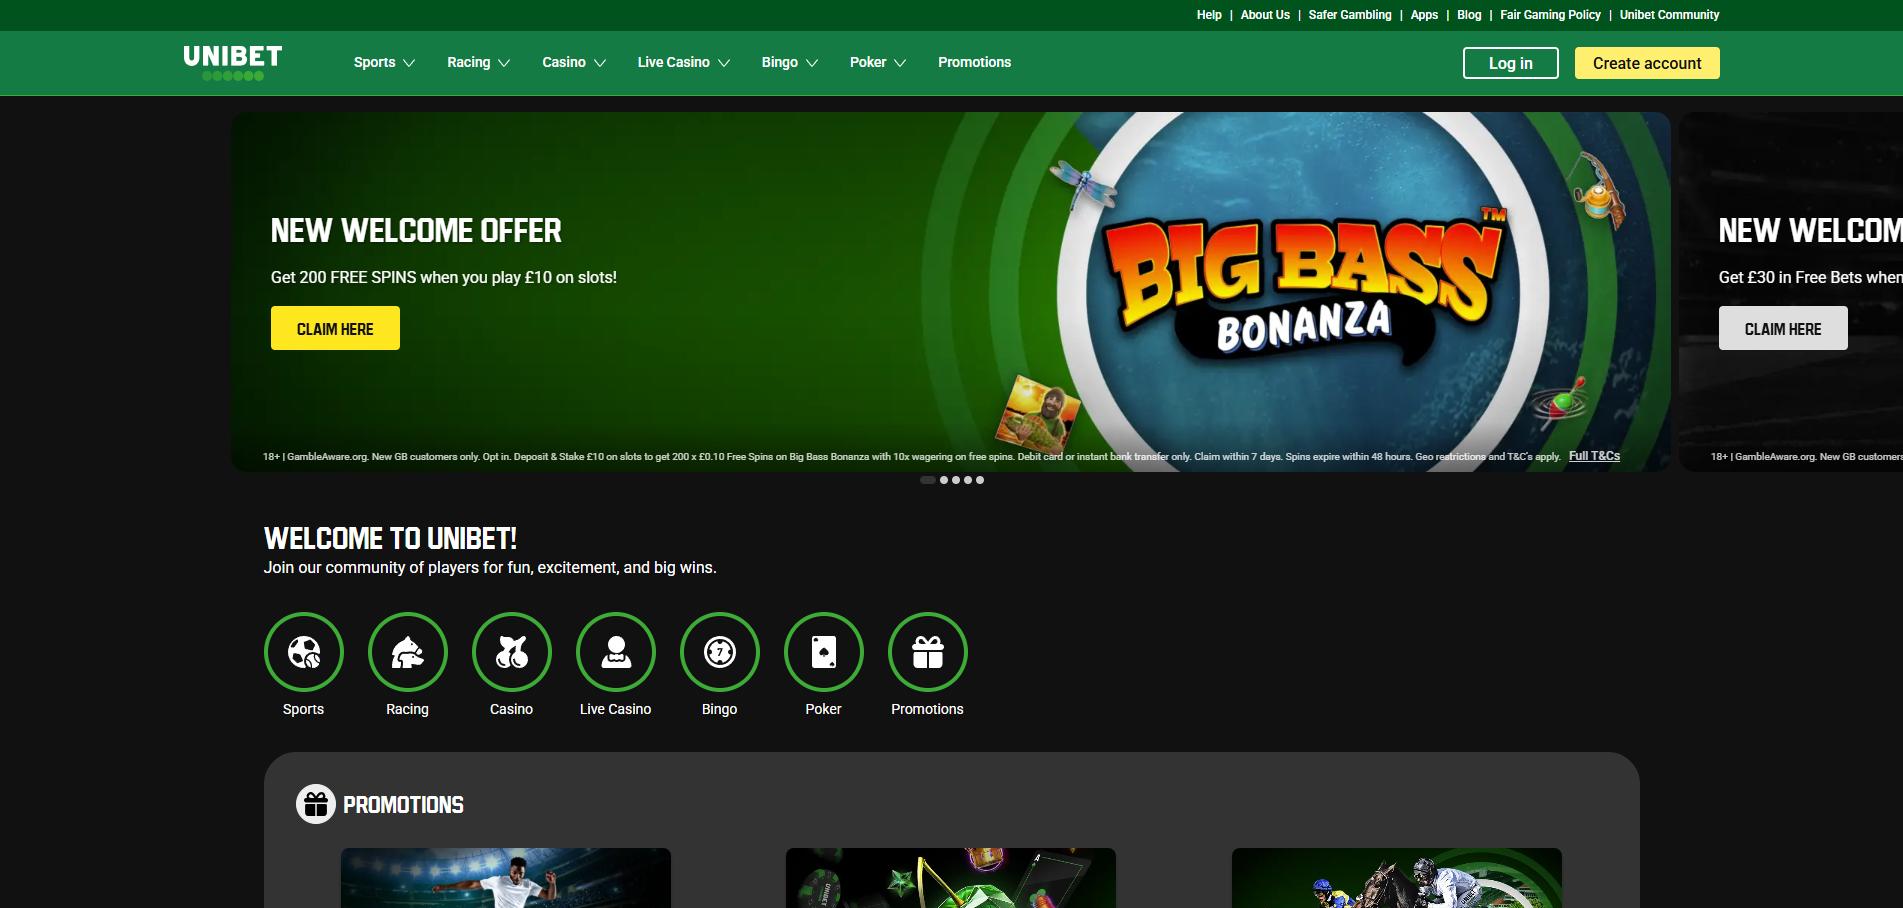Open the Bingo ball circle icon
The height and width of the screenshot is (908, 1903).
pyautogui.click(x=720, y=652)
